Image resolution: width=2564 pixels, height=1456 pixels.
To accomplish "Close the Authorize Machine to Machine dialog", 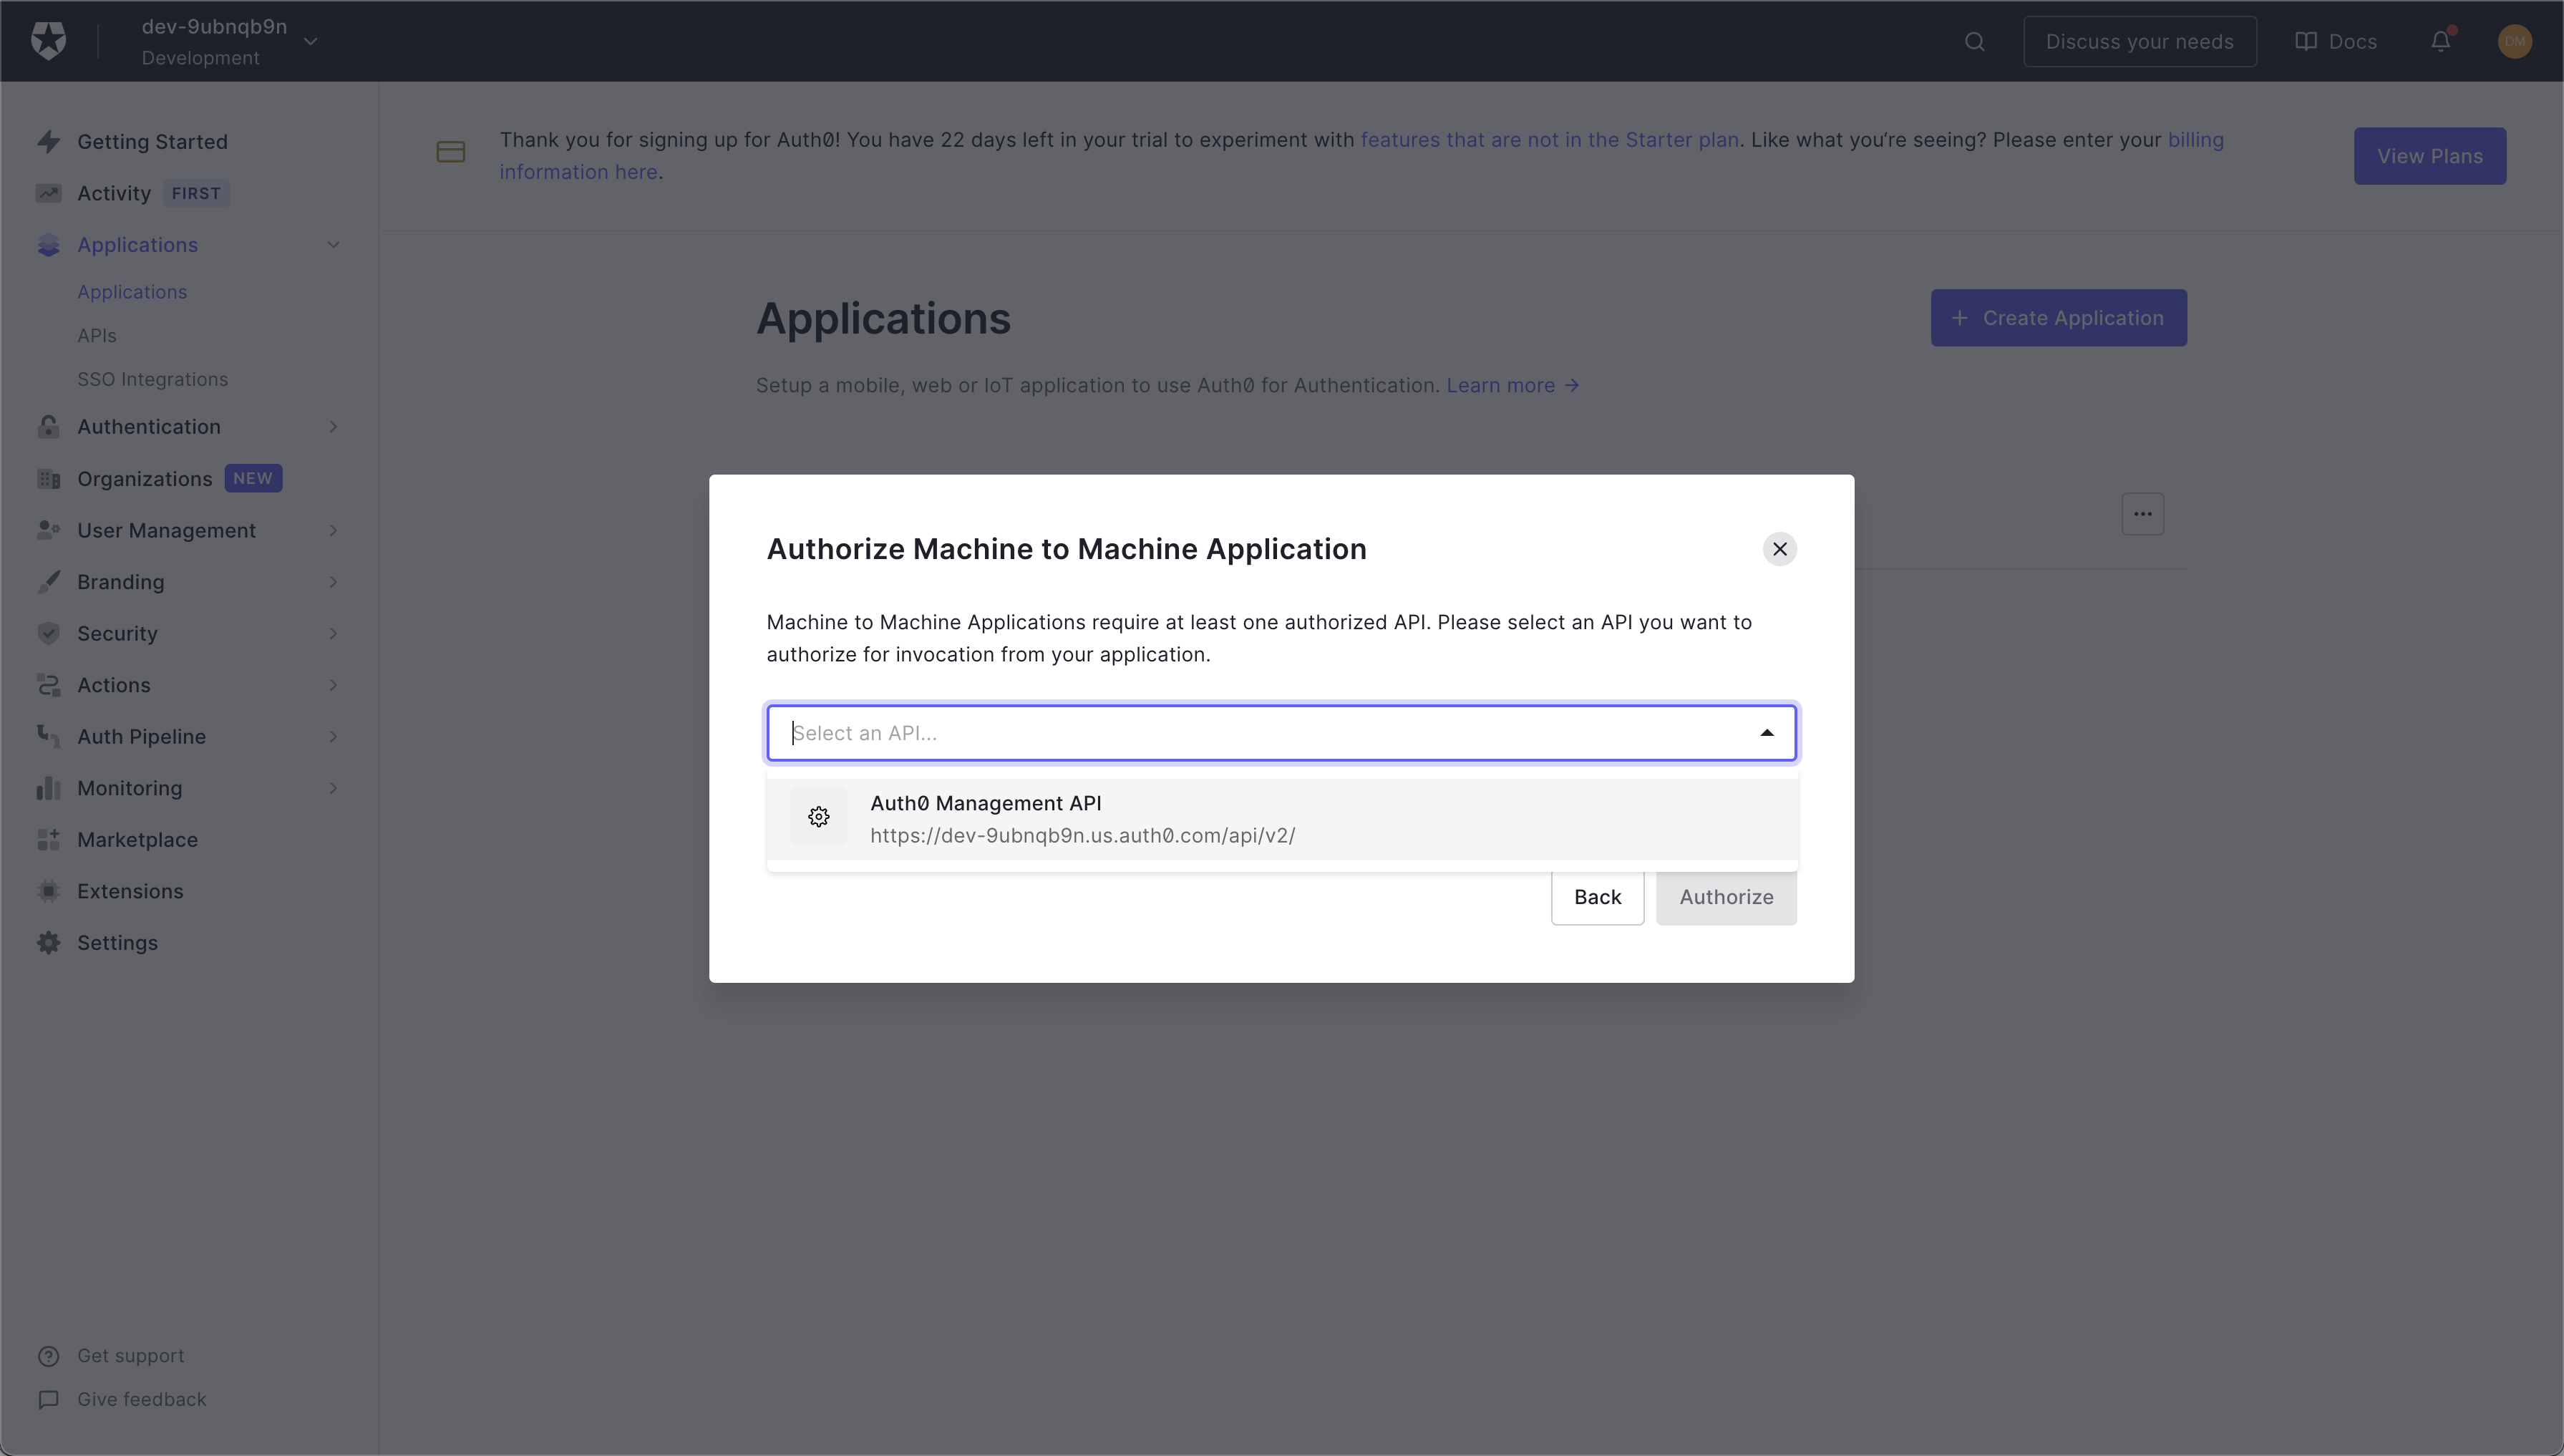I will pyautogui.click(x=1779, y=549).
